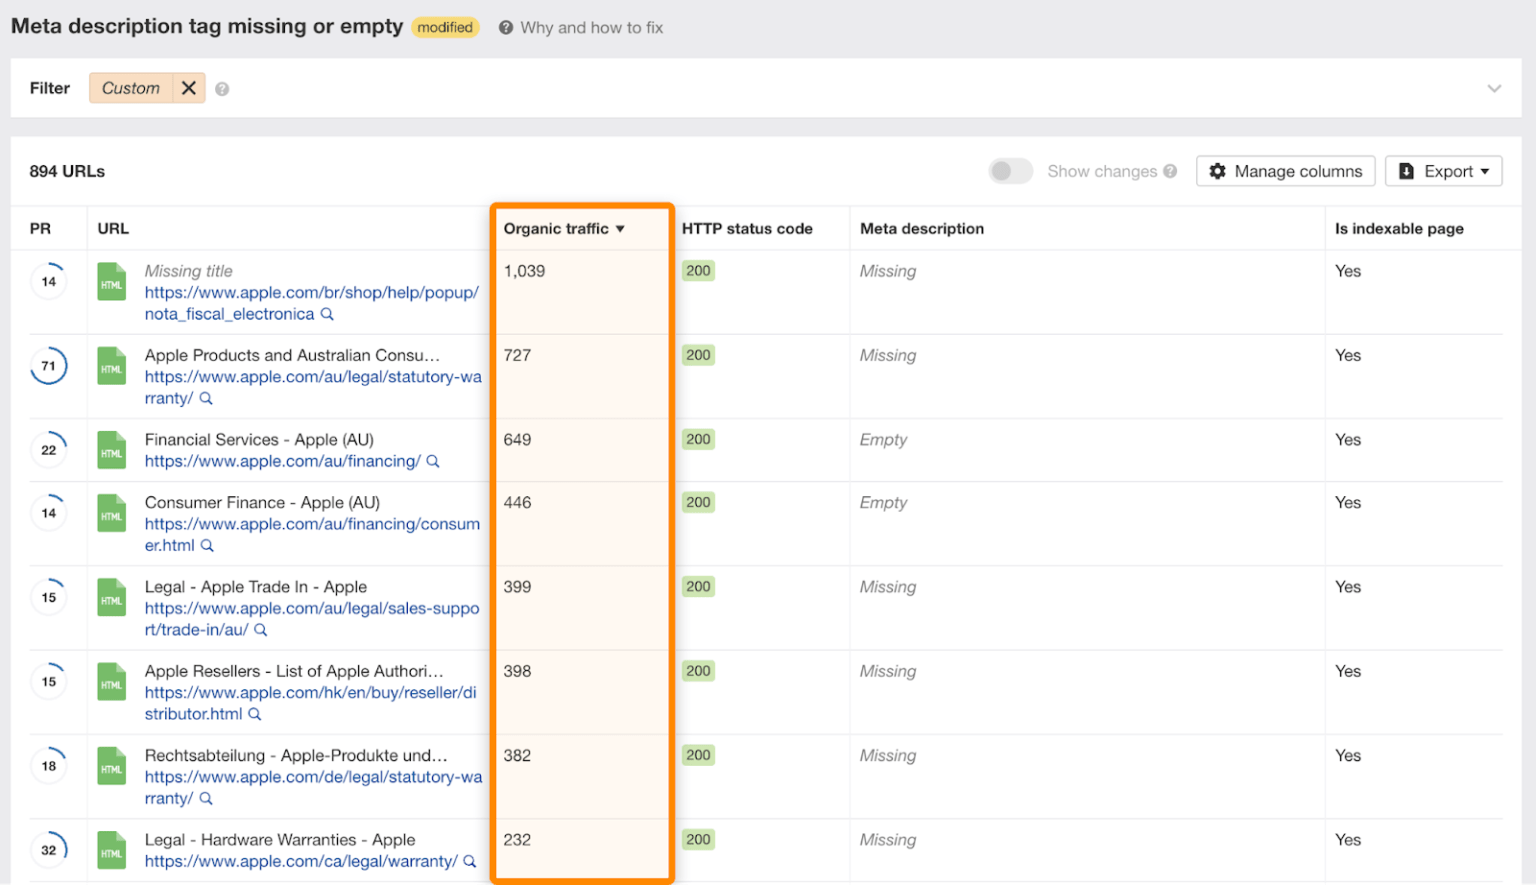This screenshot has height=885, width=1536.
Task: Click the yellow modified badge in the title
Action: pyautogui.click(x=445, y=27)
